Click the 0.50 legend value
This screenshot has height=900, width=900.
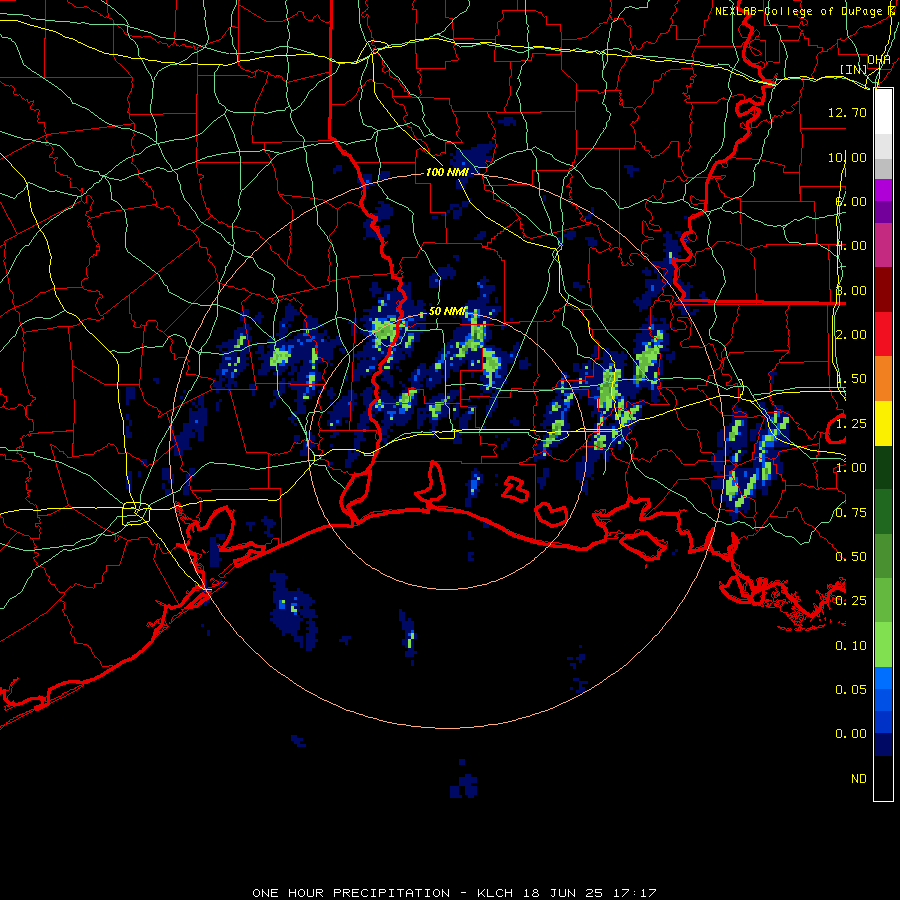[851, 557]
